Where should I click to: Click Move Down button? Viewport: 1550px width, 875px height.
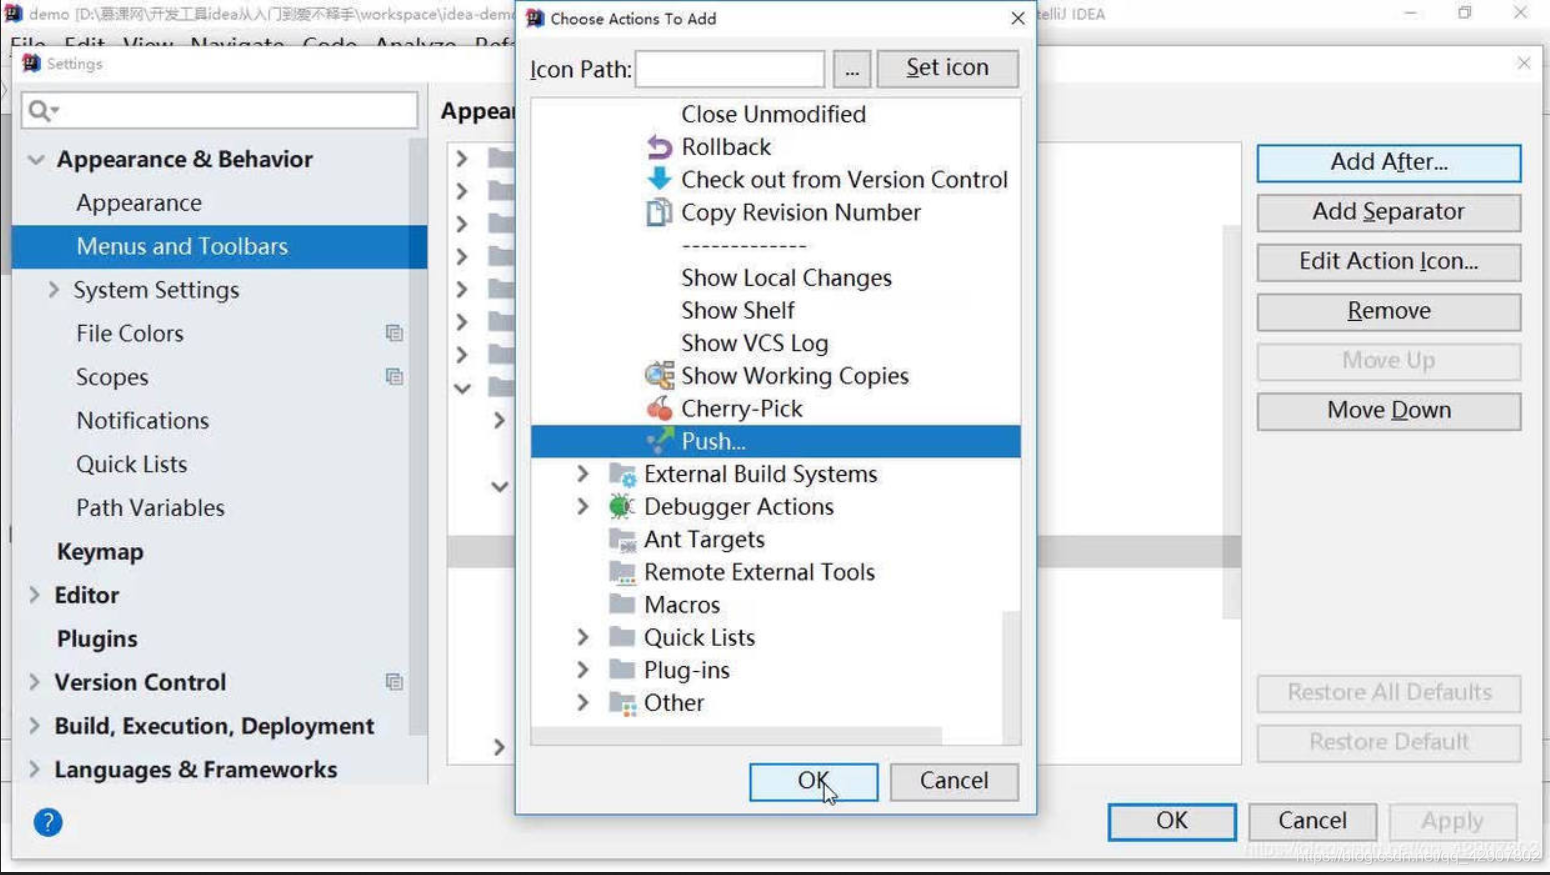click(x=1389, y=411)
